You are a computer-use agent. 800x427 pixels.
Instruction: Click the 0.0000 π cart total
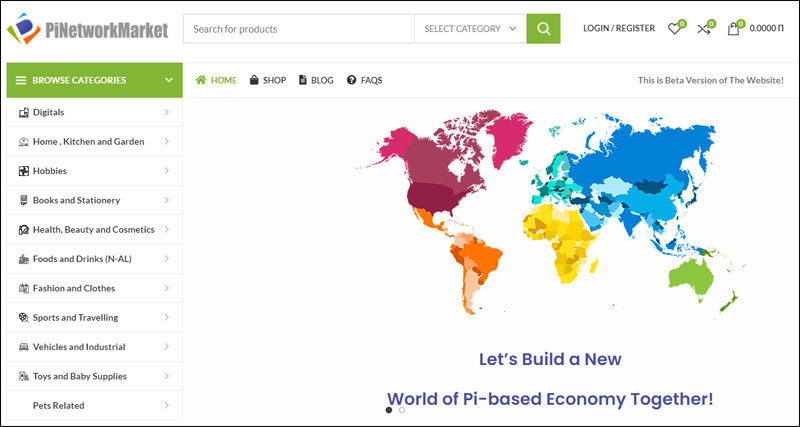766,29
